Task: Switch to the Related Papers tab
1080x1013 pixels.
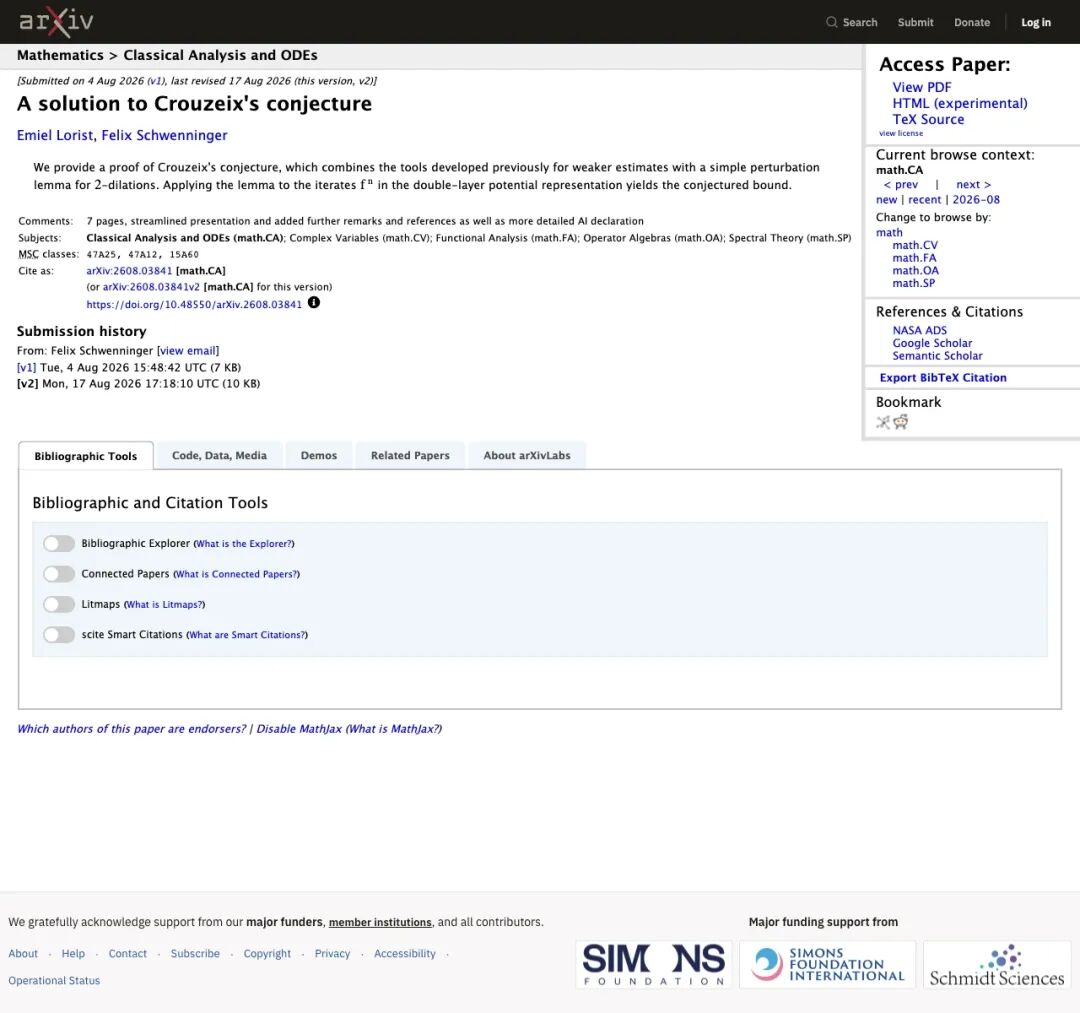Action: pyautogui.click(x=410, y=455)
